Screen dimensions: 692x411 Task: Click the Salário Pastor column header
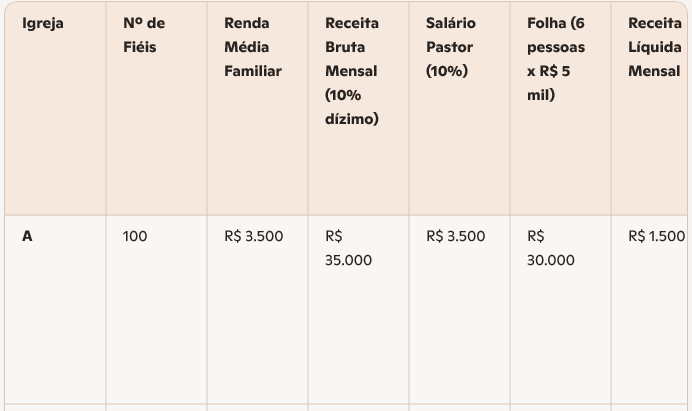pos(450,35)
